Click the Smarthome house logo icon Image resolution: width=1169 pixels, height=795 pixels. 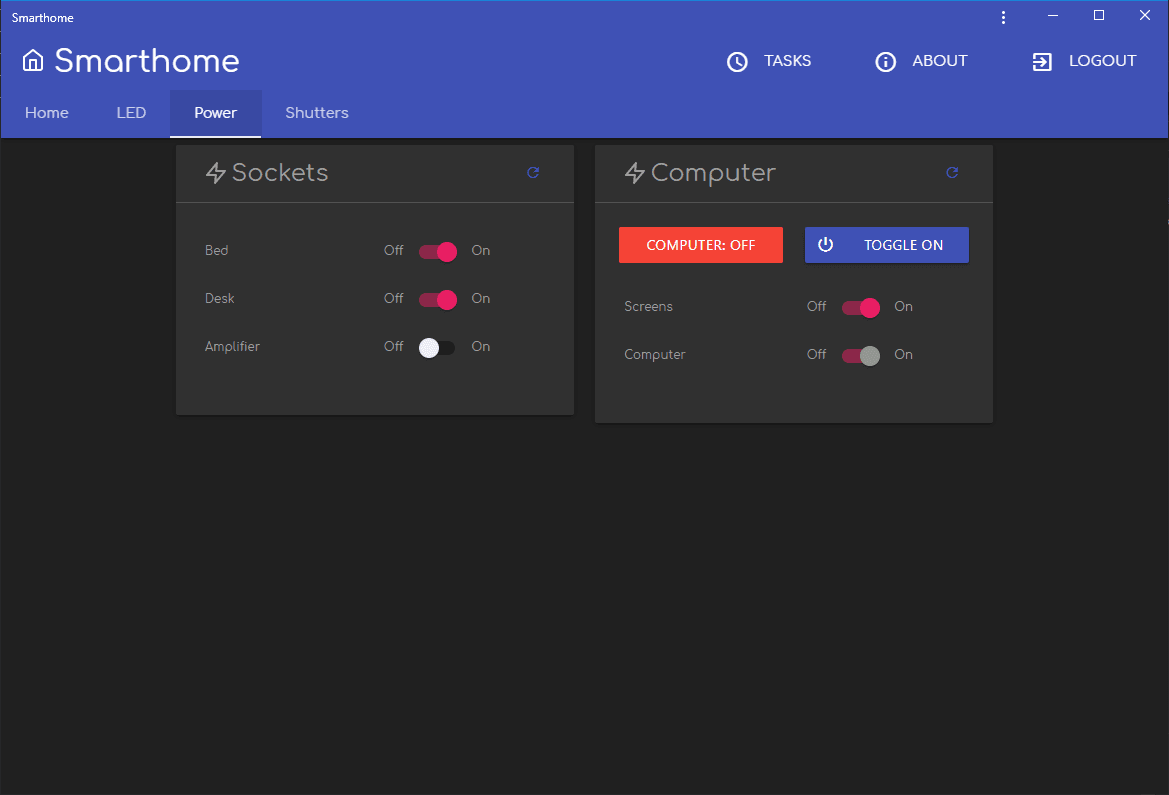tap(33, 60)
